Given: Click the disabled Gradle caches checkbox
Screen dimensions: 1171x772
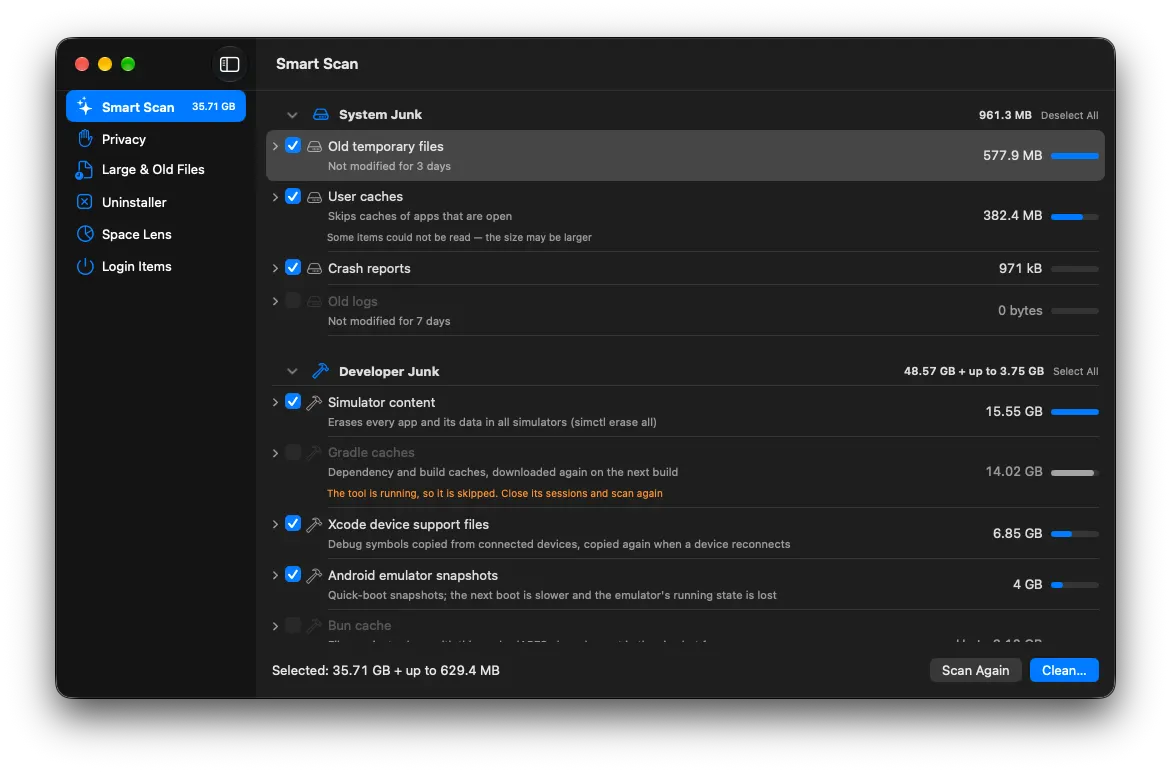Looking at the screenshot, I should [x=293, y=452].
